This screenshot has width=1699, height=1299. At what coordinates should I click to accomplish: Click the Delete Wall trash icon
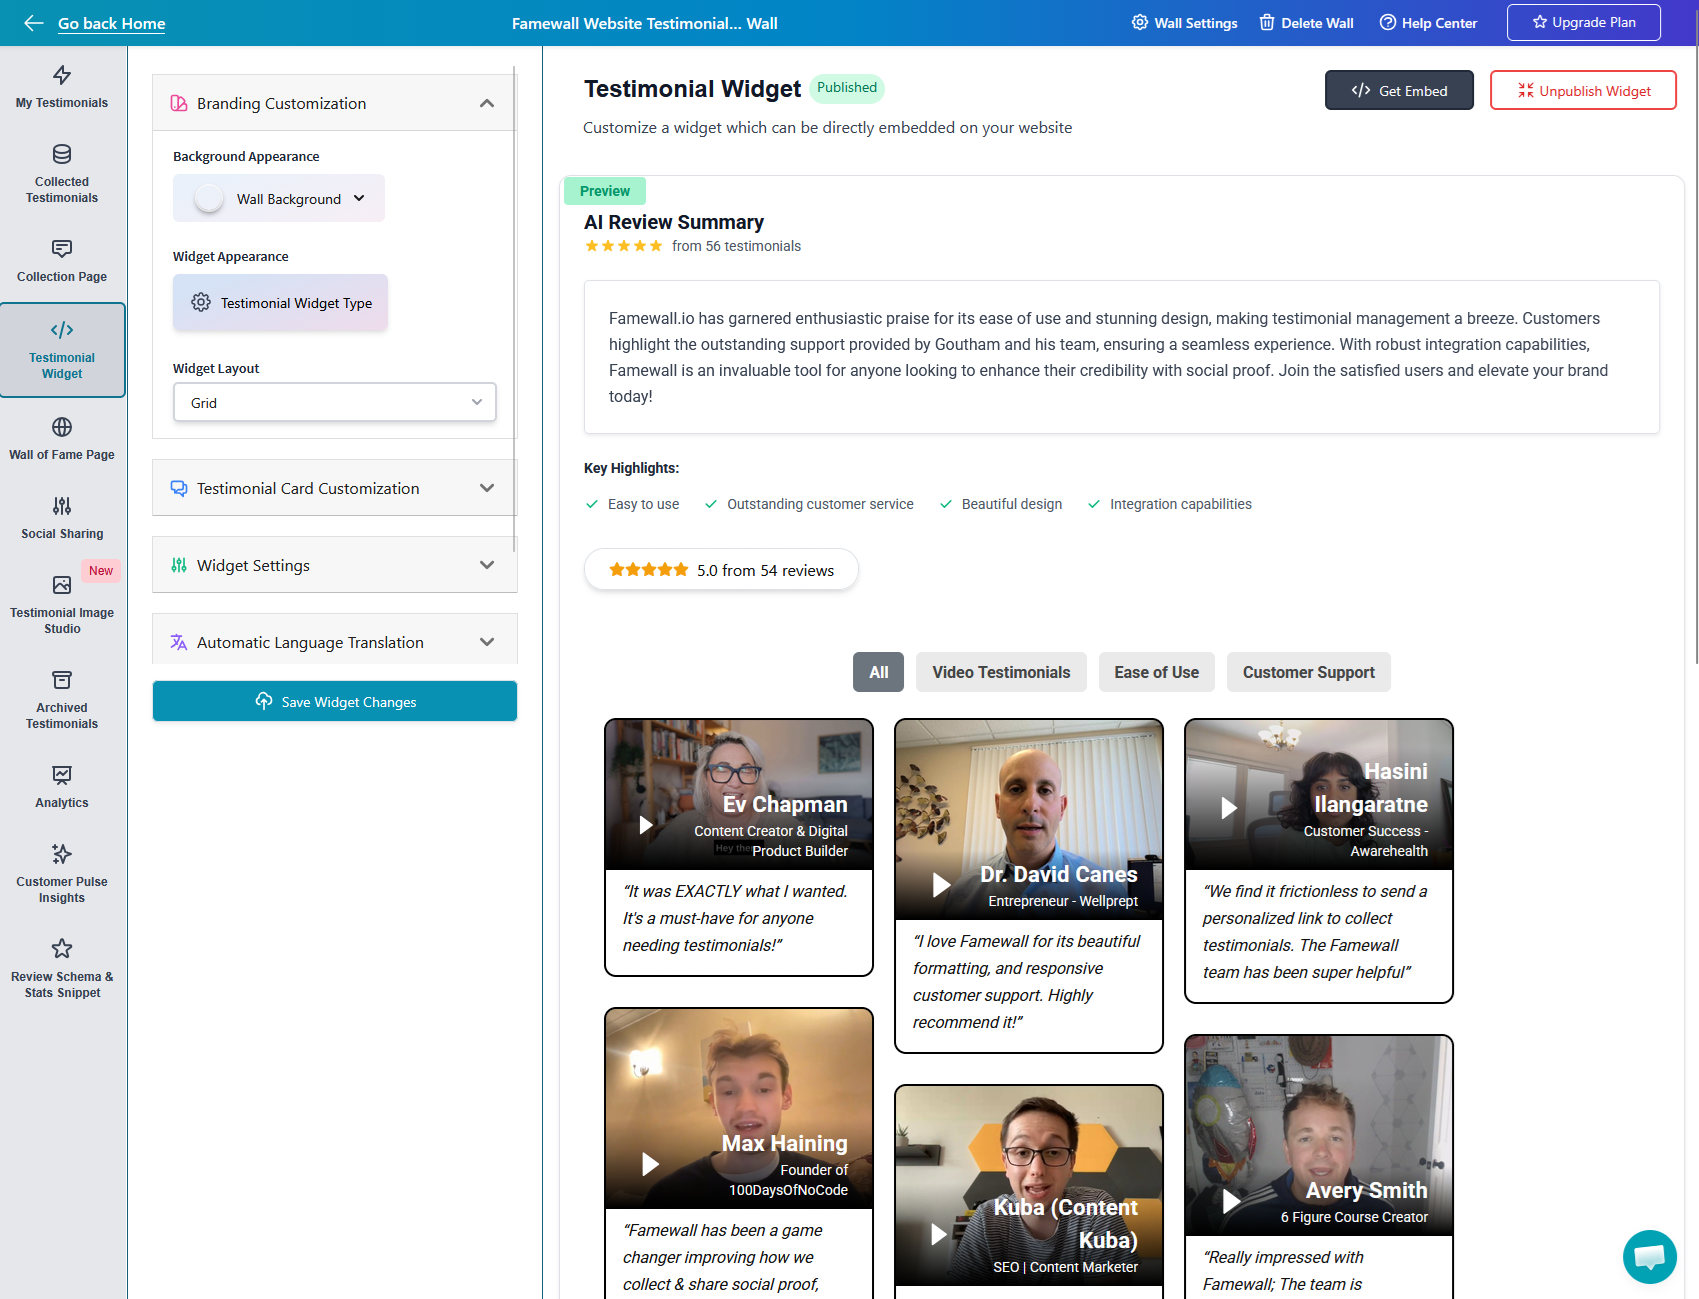[x=1267, y=22]
